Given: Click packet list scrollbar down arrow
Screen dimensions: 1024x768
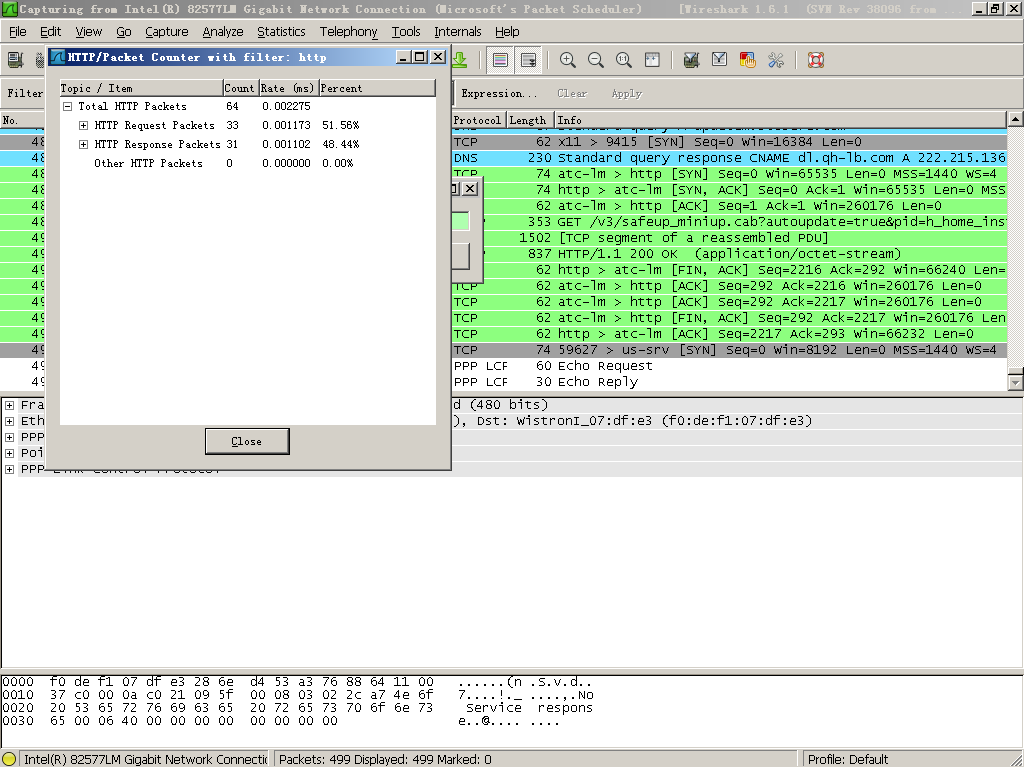Looking at the screenshot, I should [1016, 383].
